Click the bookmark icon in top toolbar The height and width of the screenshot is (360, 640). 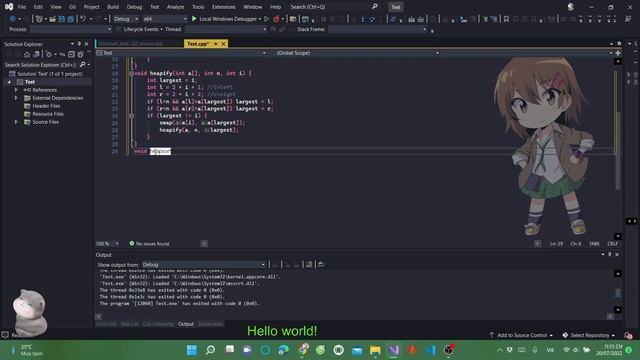tap(506, 19)
